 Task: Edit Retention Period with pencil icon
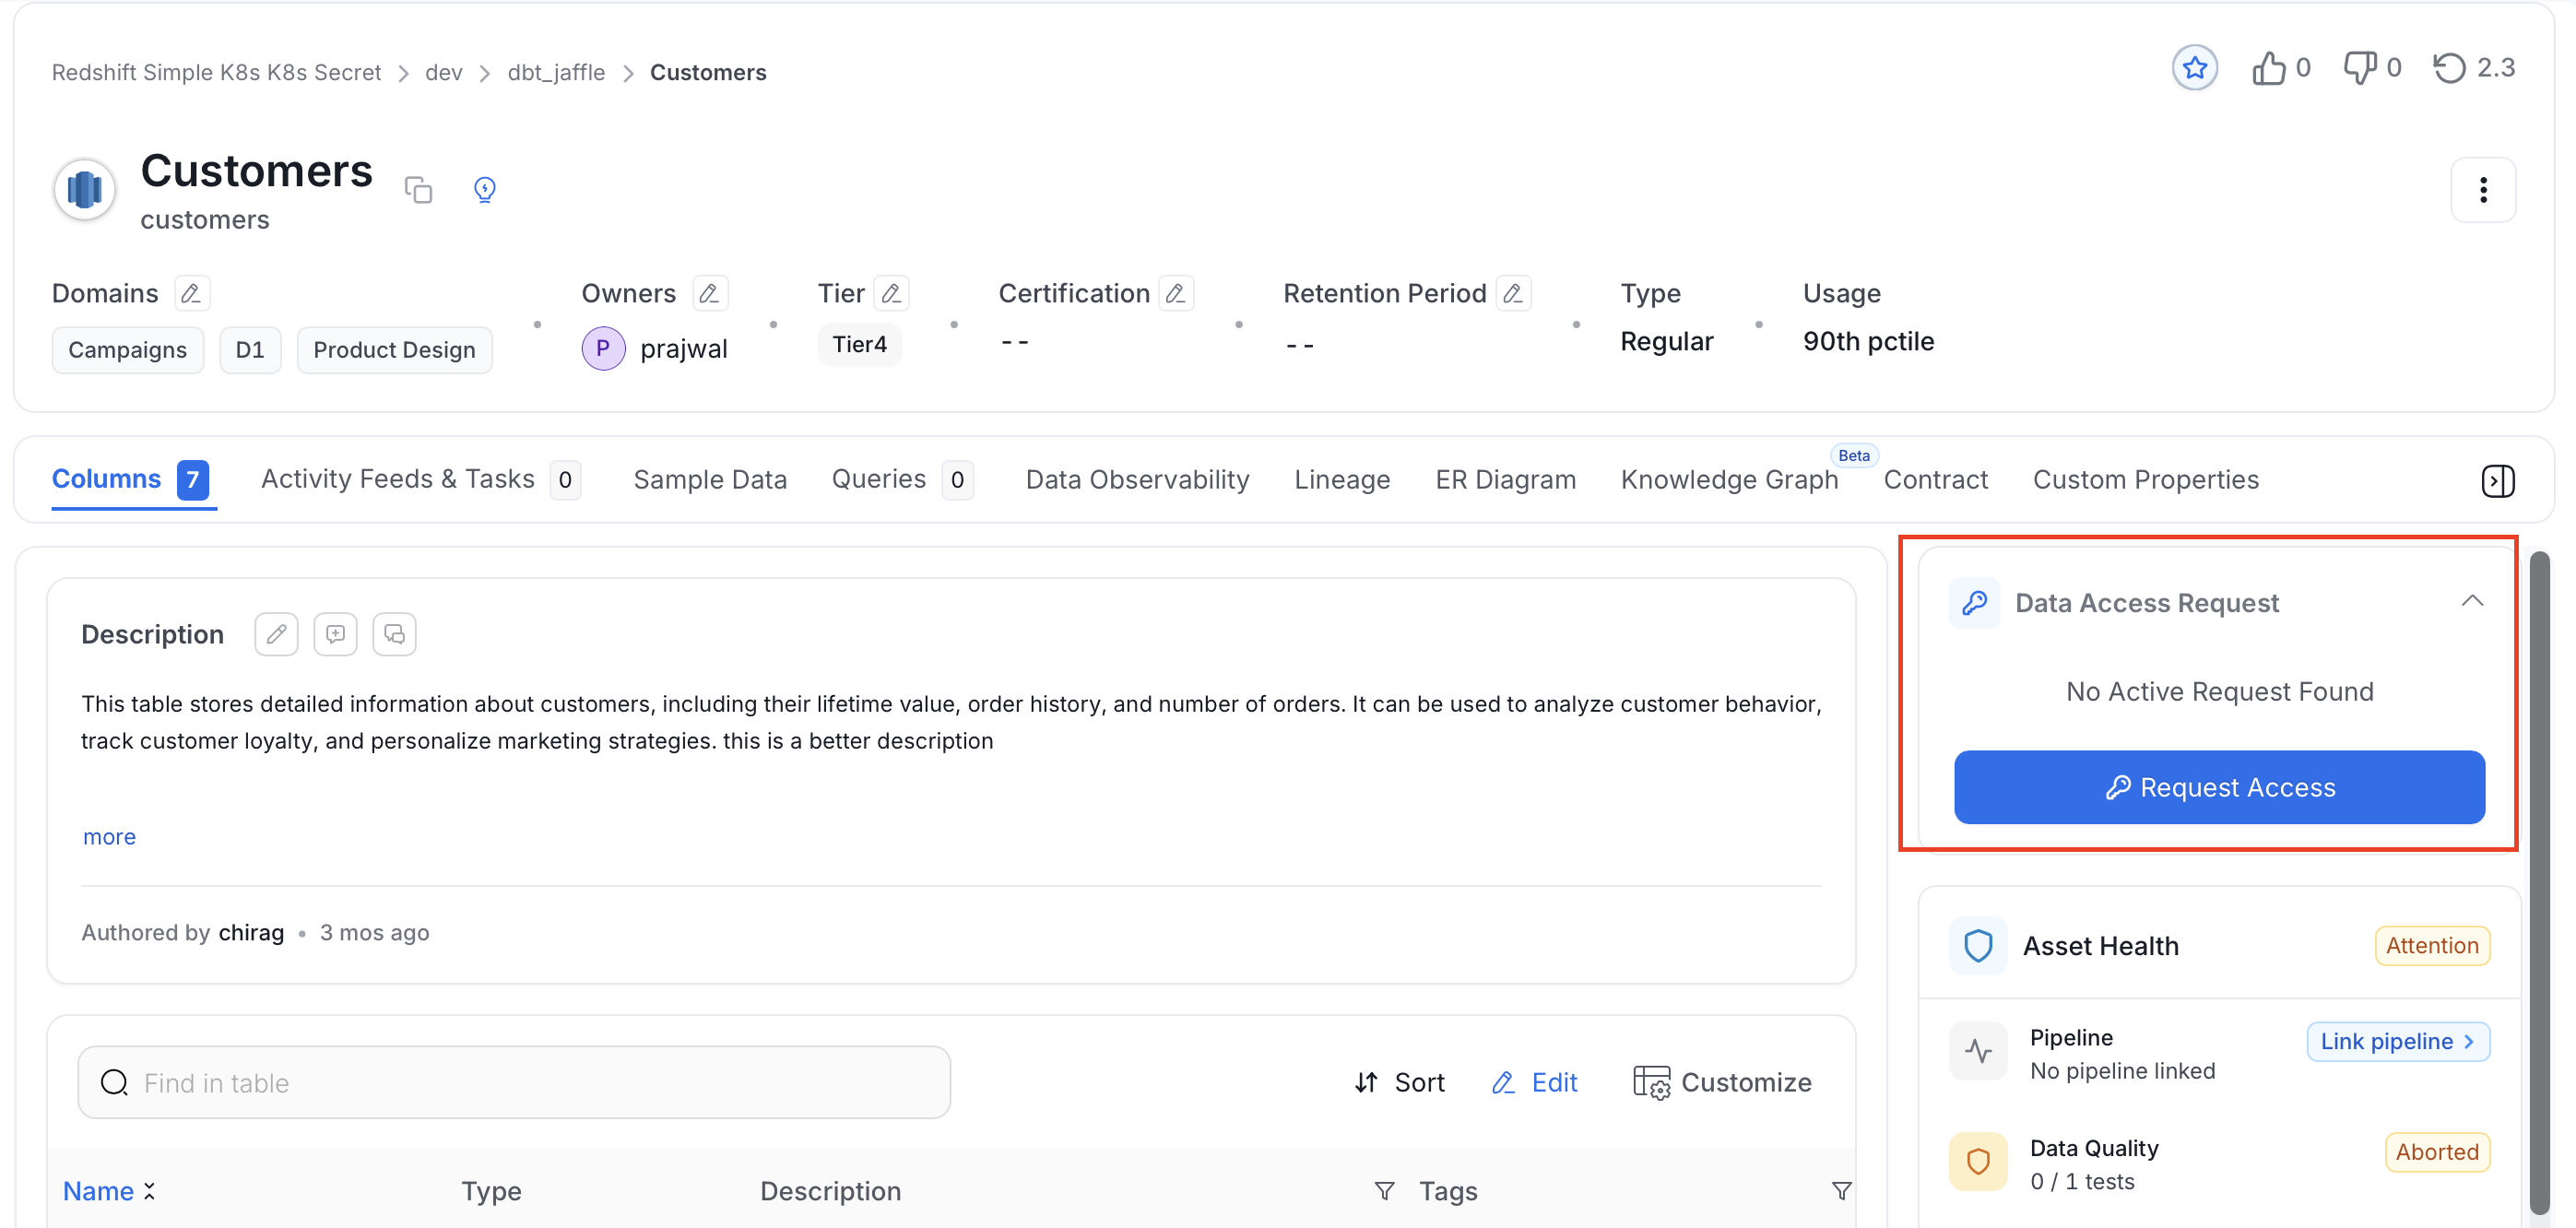1513,293
